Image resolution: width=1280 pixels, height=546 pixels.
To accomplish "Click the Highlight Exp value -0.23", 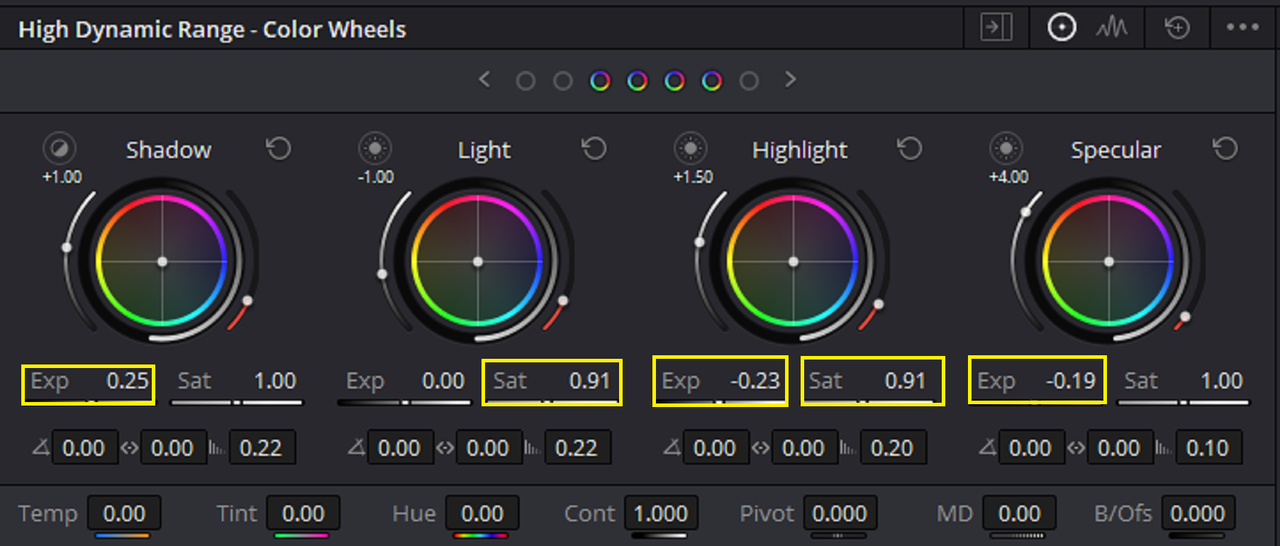I will [x=755, y=381].
